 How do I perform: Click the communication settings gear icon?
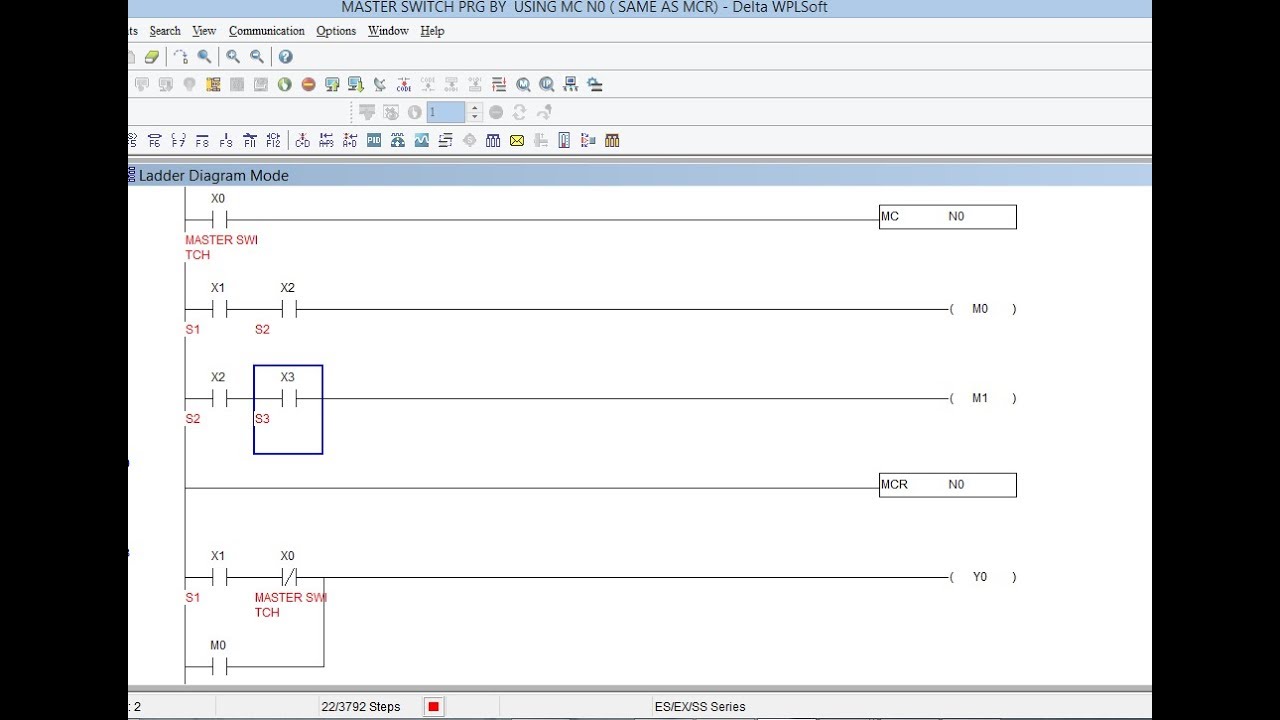coord(595,85)
